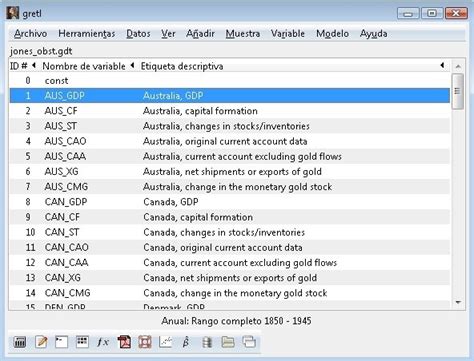Viewport: 474px width, 361px height.
Task: Click arrow beside Nombre de variable header
Action: (x=132, y=65)
